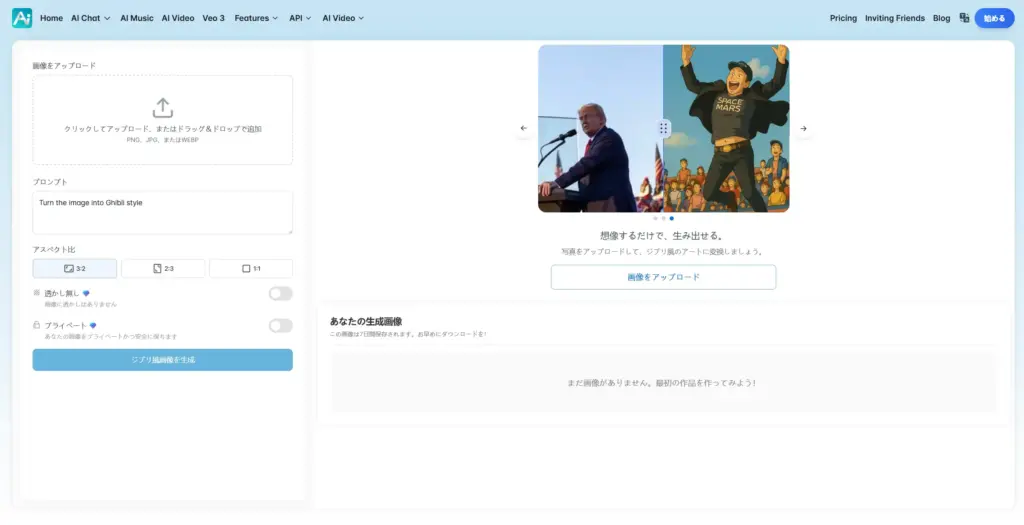
Task: Toggle the 透かし無し switch
Action: coord(281,294)
